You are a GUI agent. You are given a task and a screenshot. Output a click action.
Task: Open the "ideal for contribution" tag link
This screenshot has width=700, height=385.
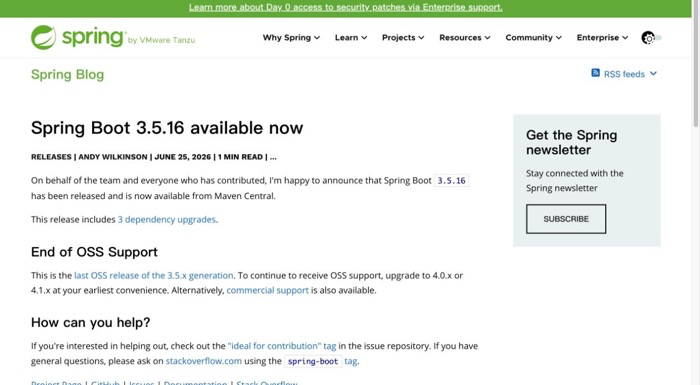tap(282, 346)
